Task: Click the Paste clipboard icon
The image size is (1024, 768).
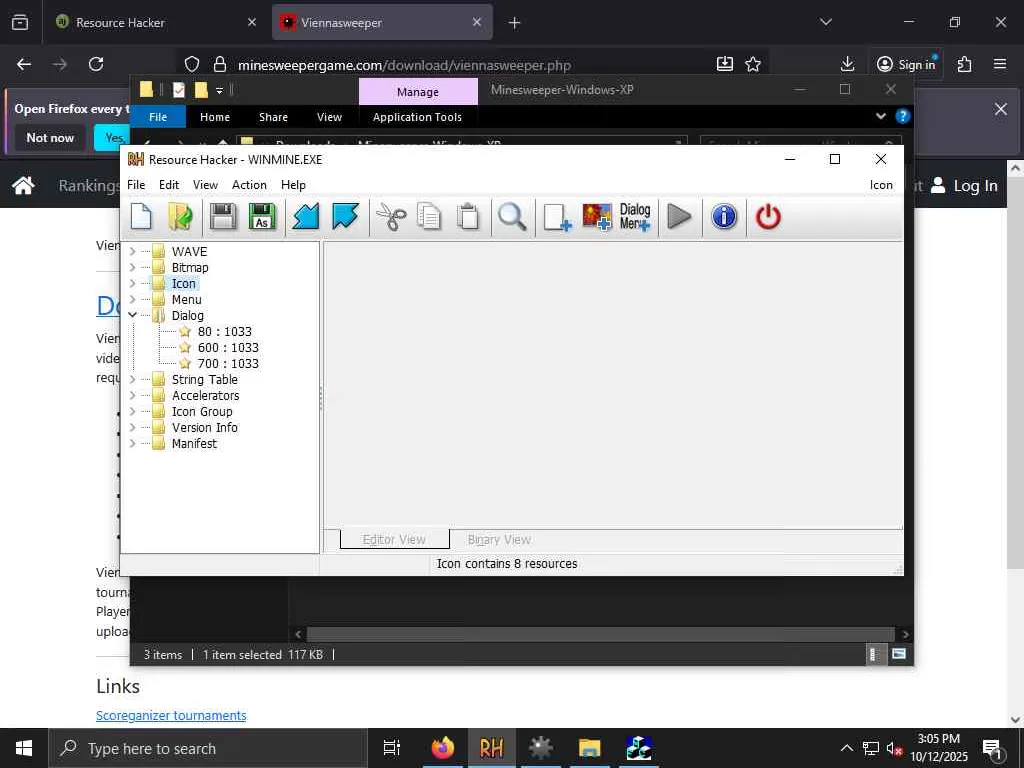Action: point(468,217)
